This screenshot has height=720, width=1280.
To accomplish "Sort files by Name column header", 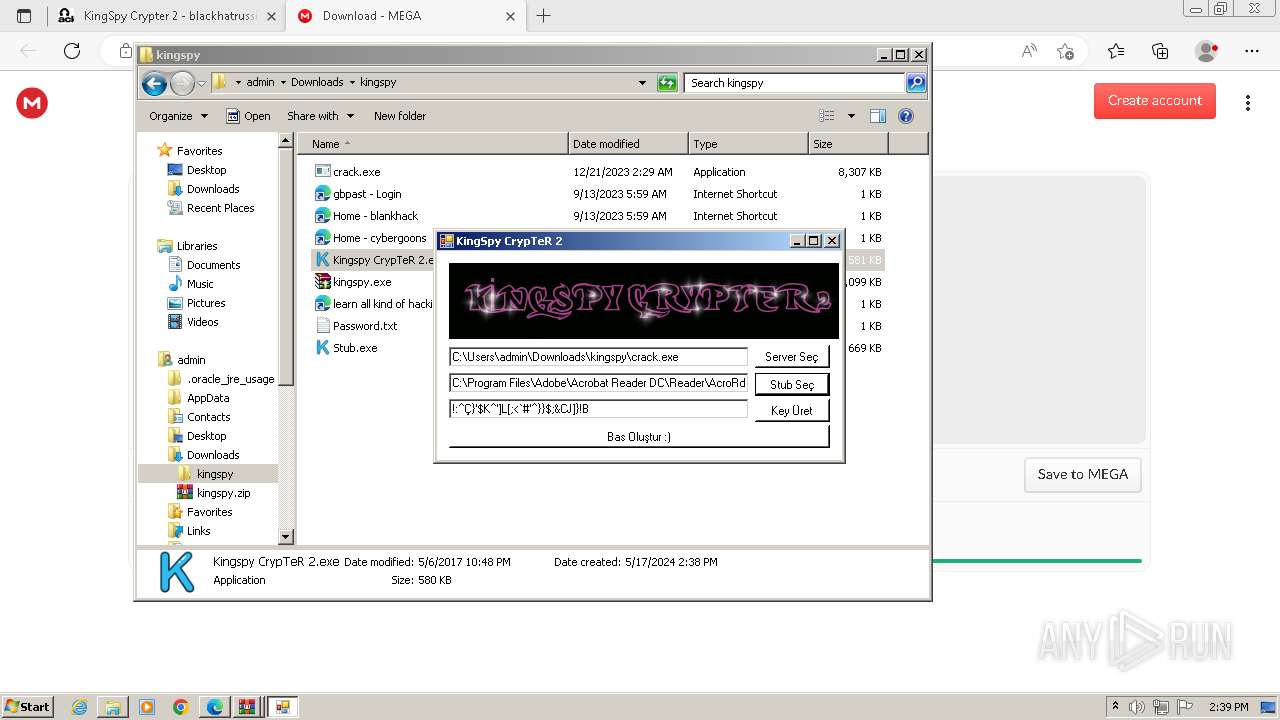I will [x=433, y=144].
